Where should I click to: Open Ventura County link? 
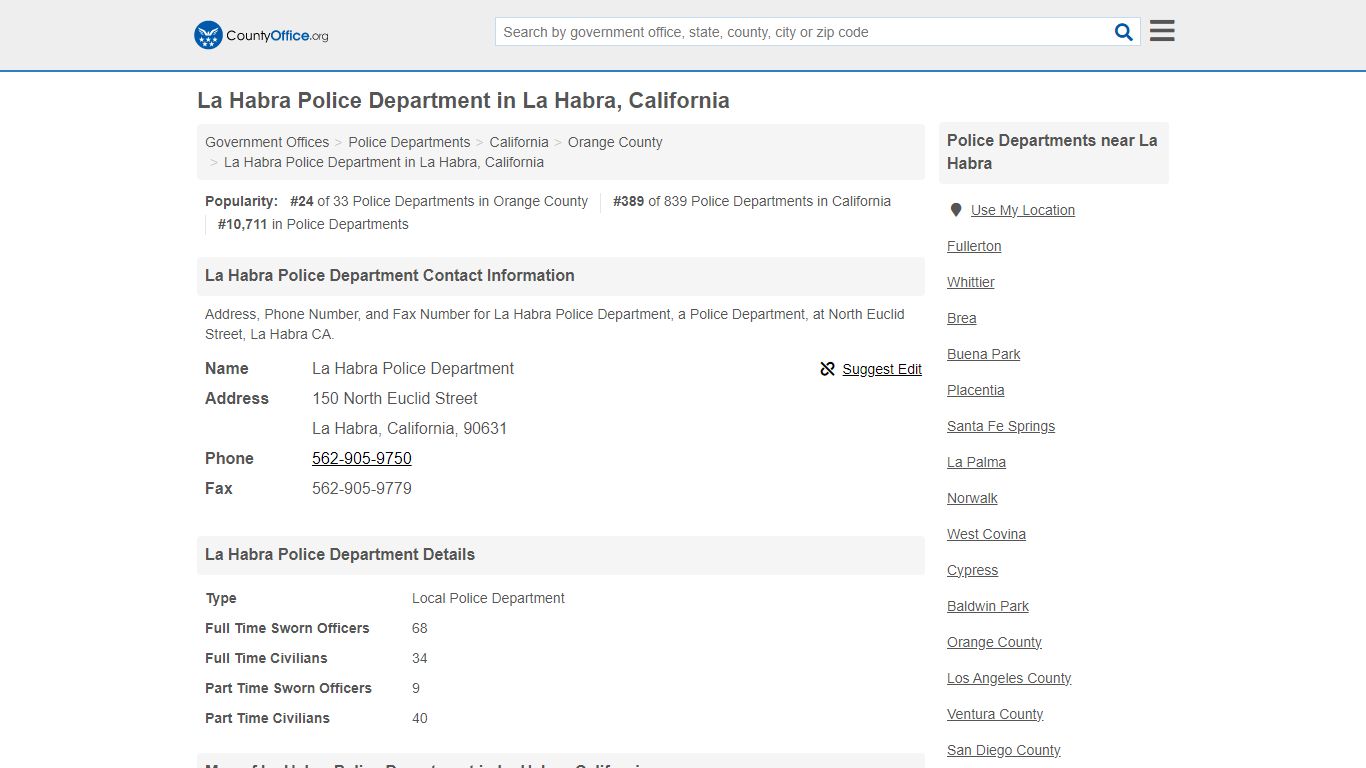pyautogui.click(x=995, y=714)
